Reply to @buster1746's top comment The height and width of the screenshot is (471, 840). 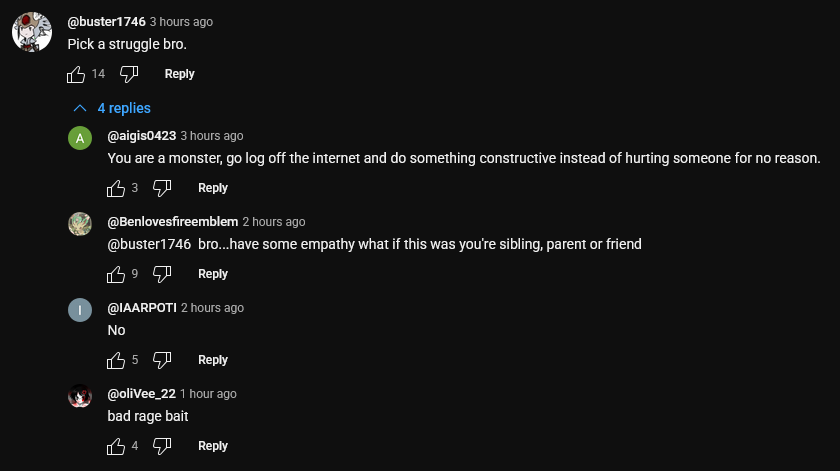pos(179,74)
